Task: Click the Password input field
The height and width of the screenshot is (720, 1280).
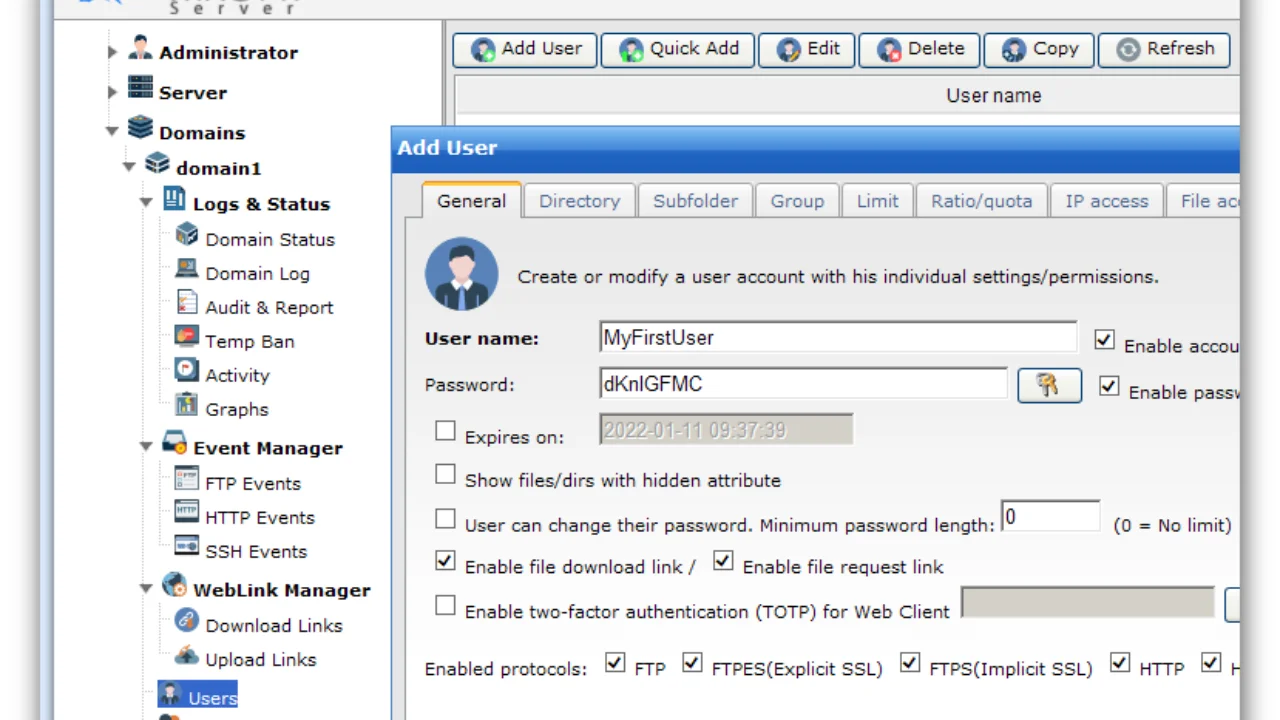Action: click(803, 384)
